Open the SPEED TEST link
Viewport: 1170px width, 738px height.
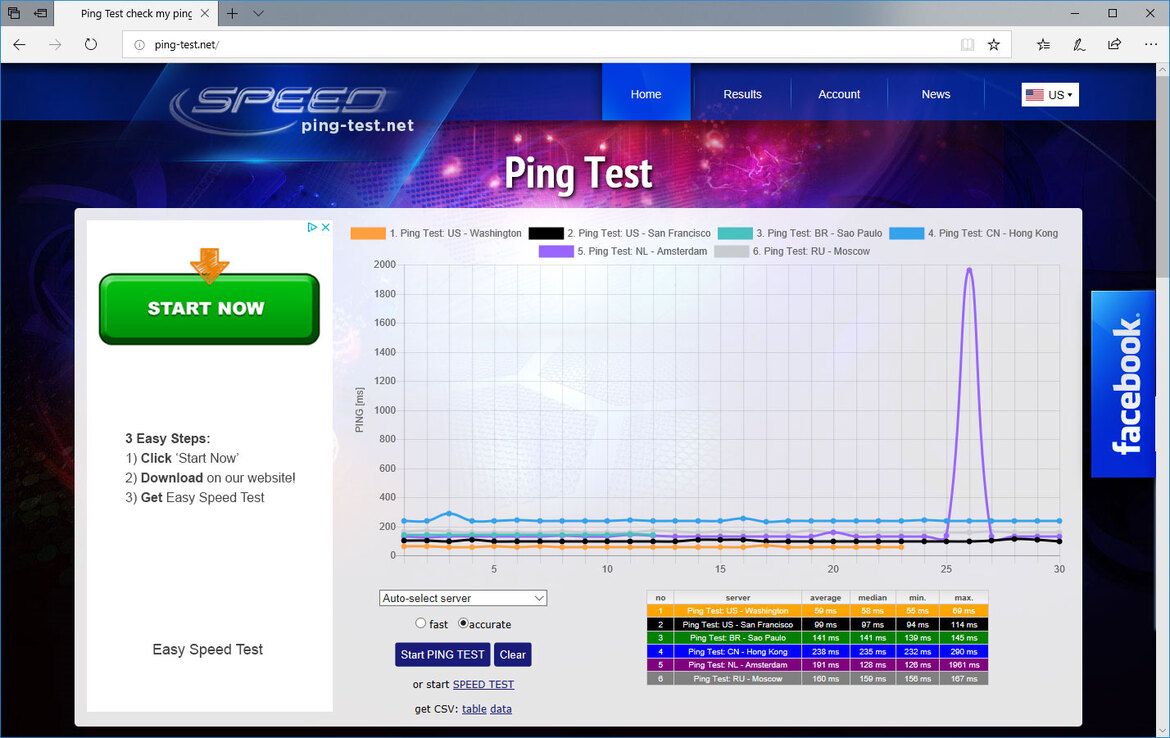click(484, 684)
